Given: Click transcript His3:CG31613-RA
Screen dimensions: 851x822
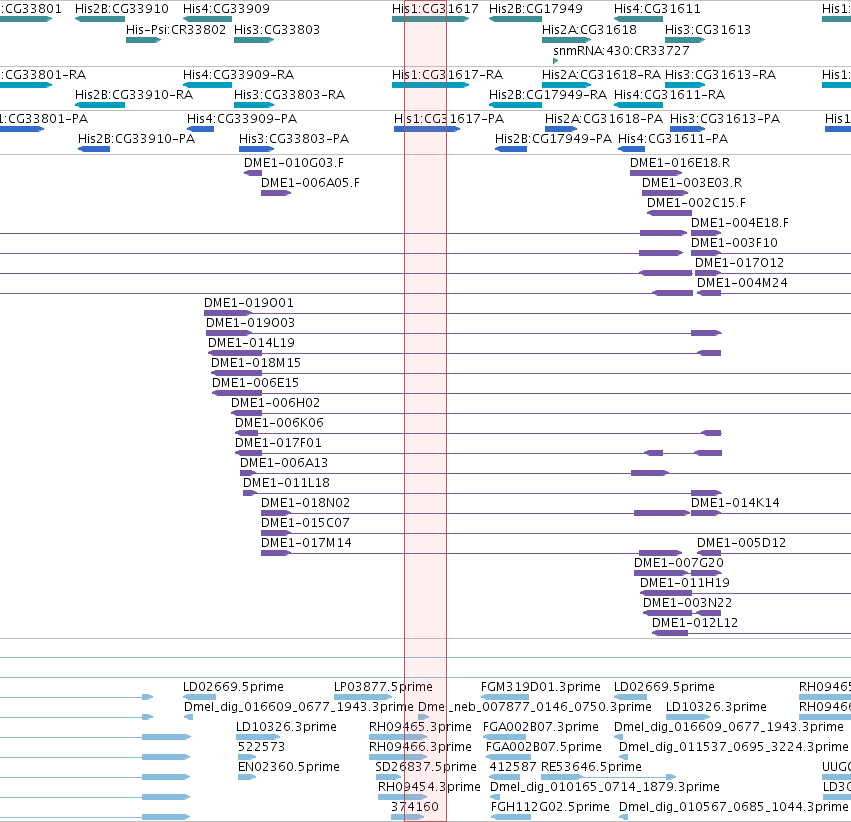Looking at the screenshot, I should pyautogui.click(x=685, y=85).
